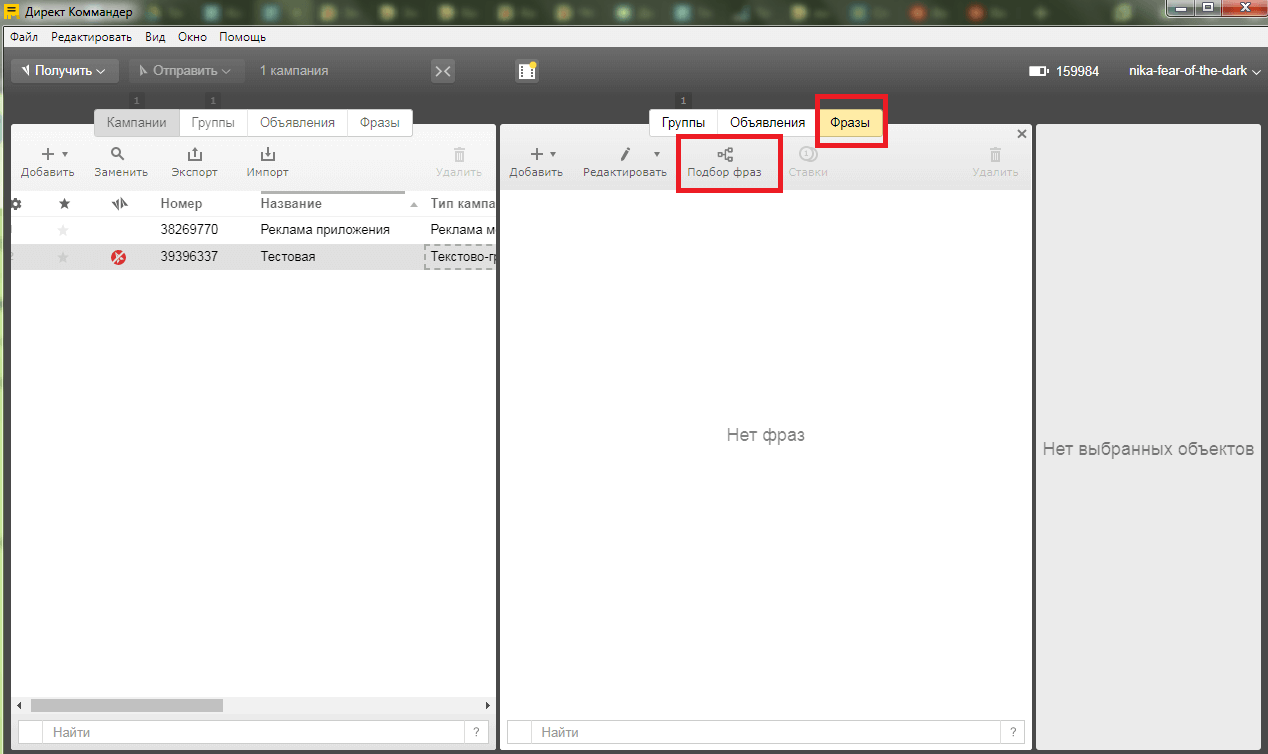This screenshot has width=1268, height=754.
Task: Click the film strip video icon
Action: pyautogui.click(x=527, y=71)
